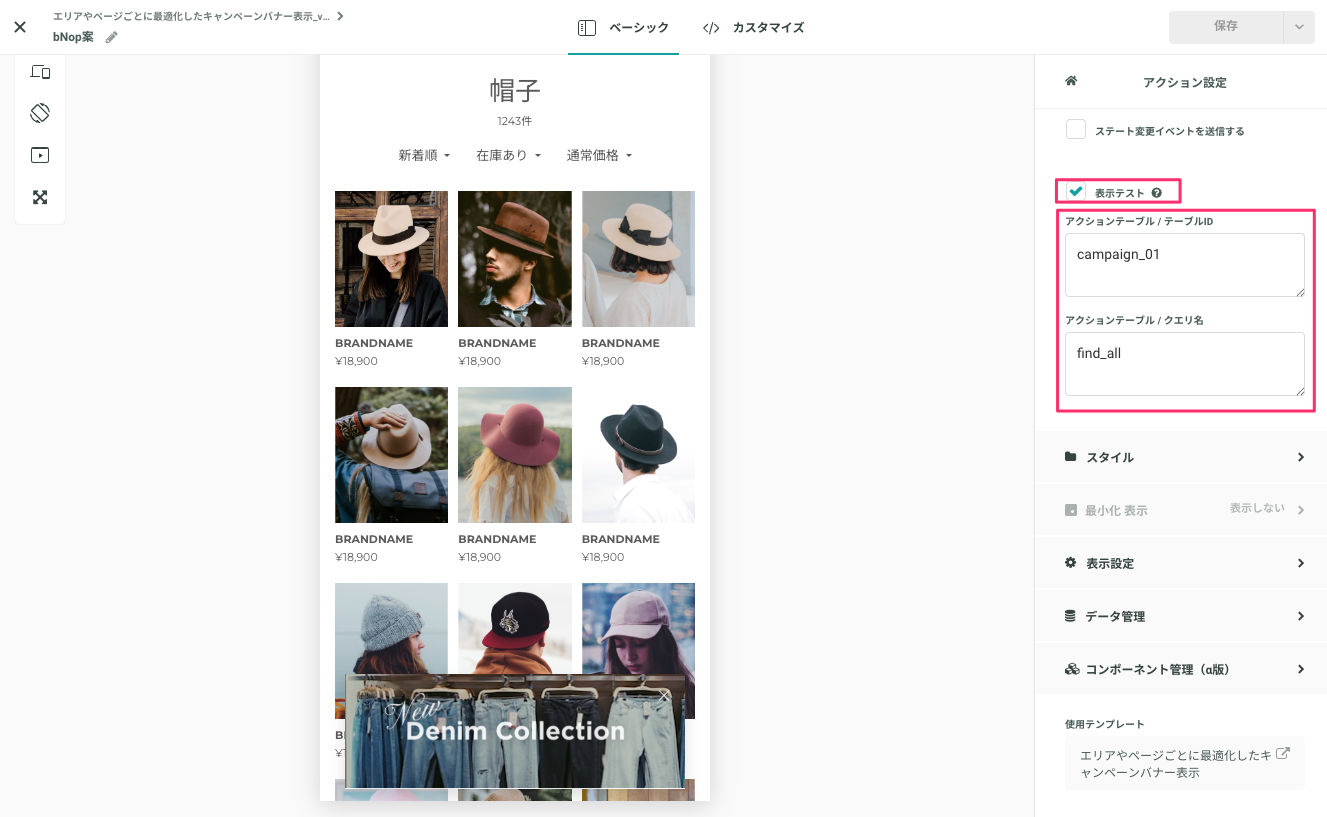Select the device switch icon in left toolbar
The height and width of the screenshot is (817, 1327).
40,72
